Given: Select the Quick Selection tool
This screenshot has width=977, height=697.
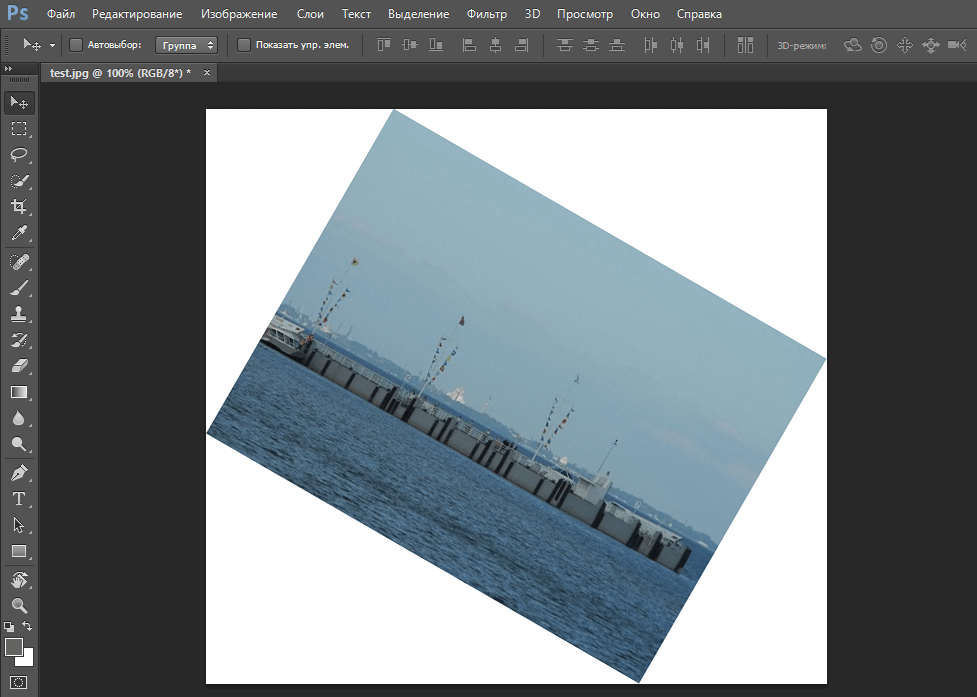Looking at the screenshot, I should [19, 181].
